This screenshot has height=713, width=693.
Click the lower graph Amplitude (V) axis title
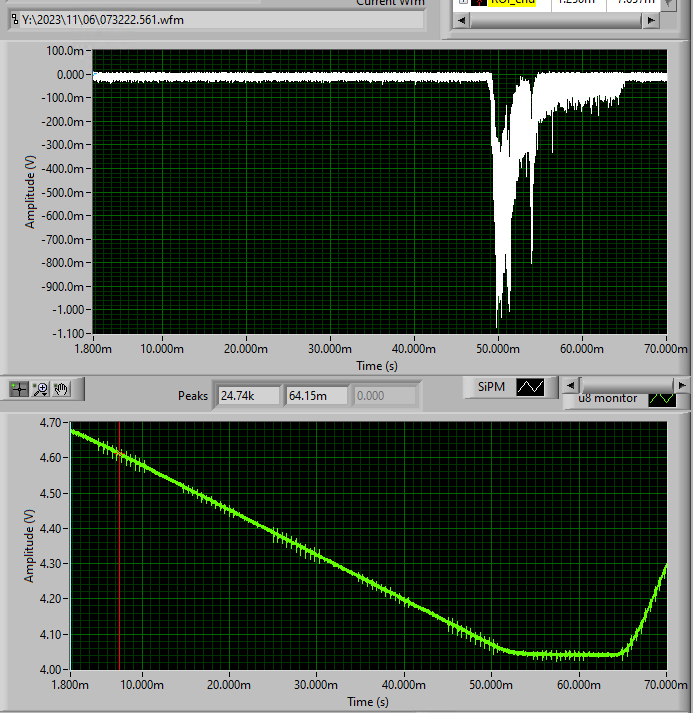[30, 546]
